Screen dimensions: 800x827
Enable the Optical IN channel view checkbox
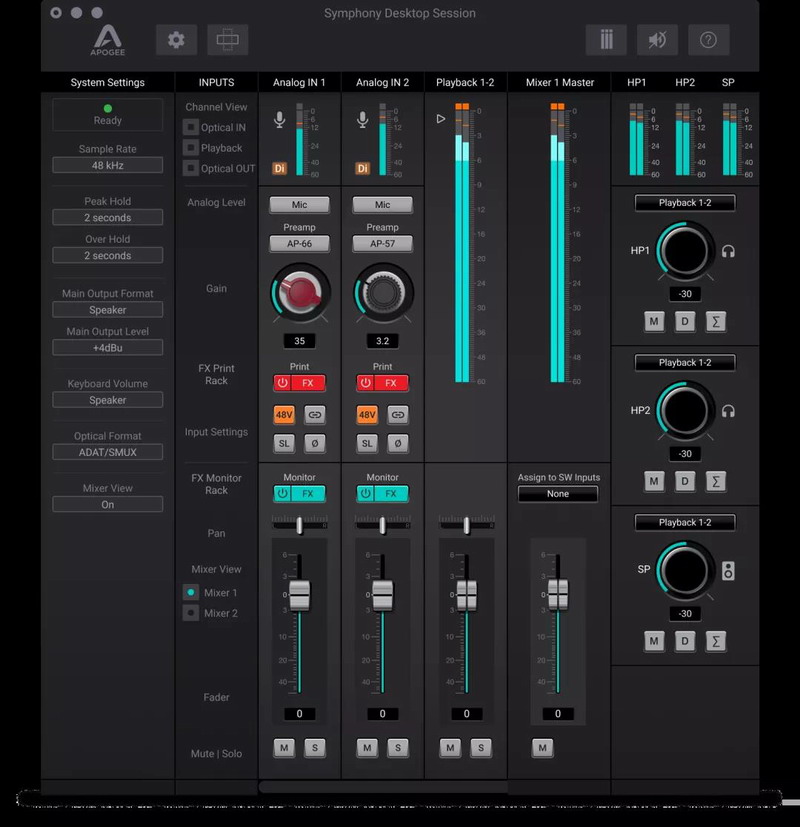point(190,127)
